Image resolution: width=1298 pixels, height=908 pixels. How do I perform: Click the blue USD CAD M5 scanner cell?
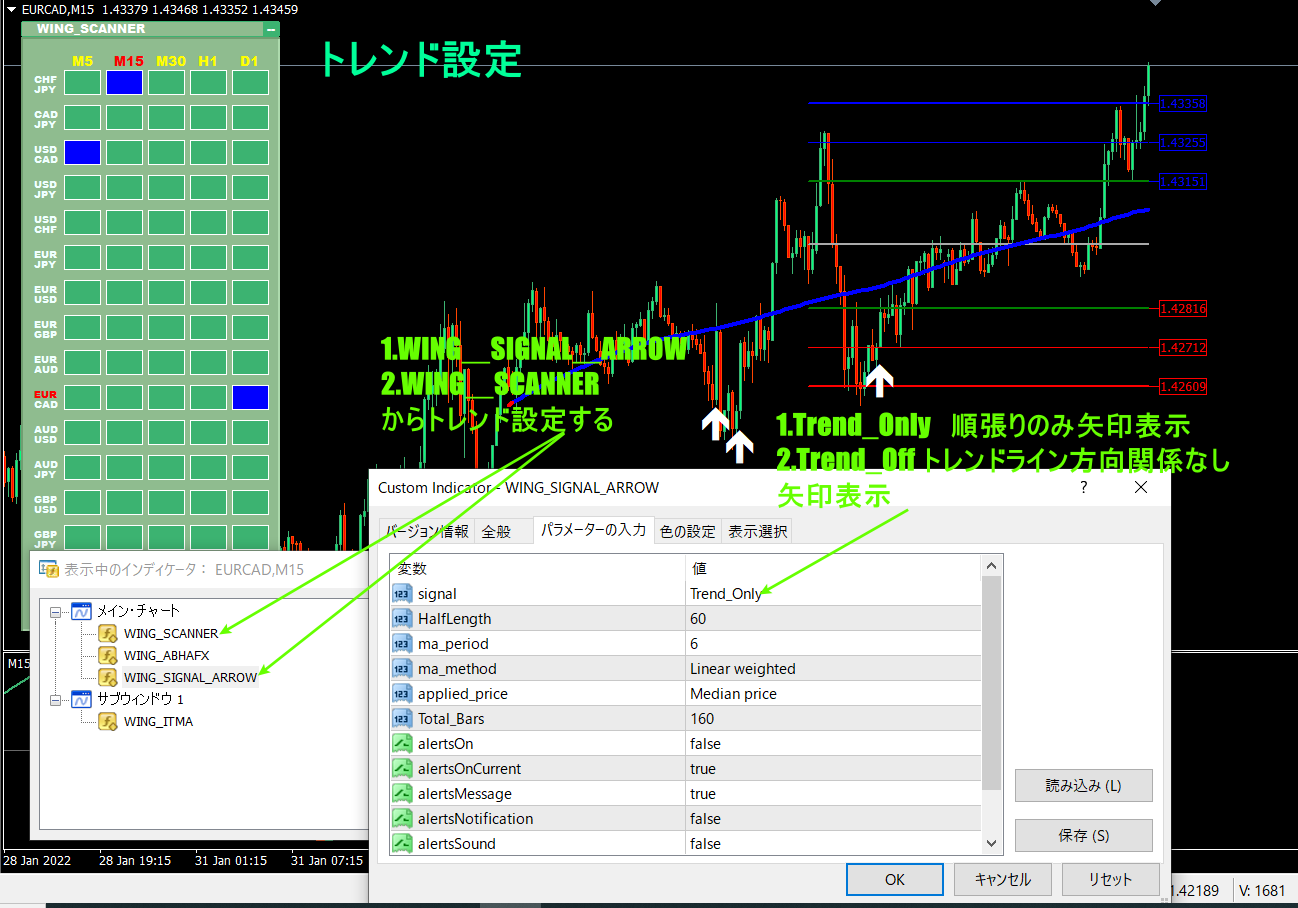click(x=83, y=152)
